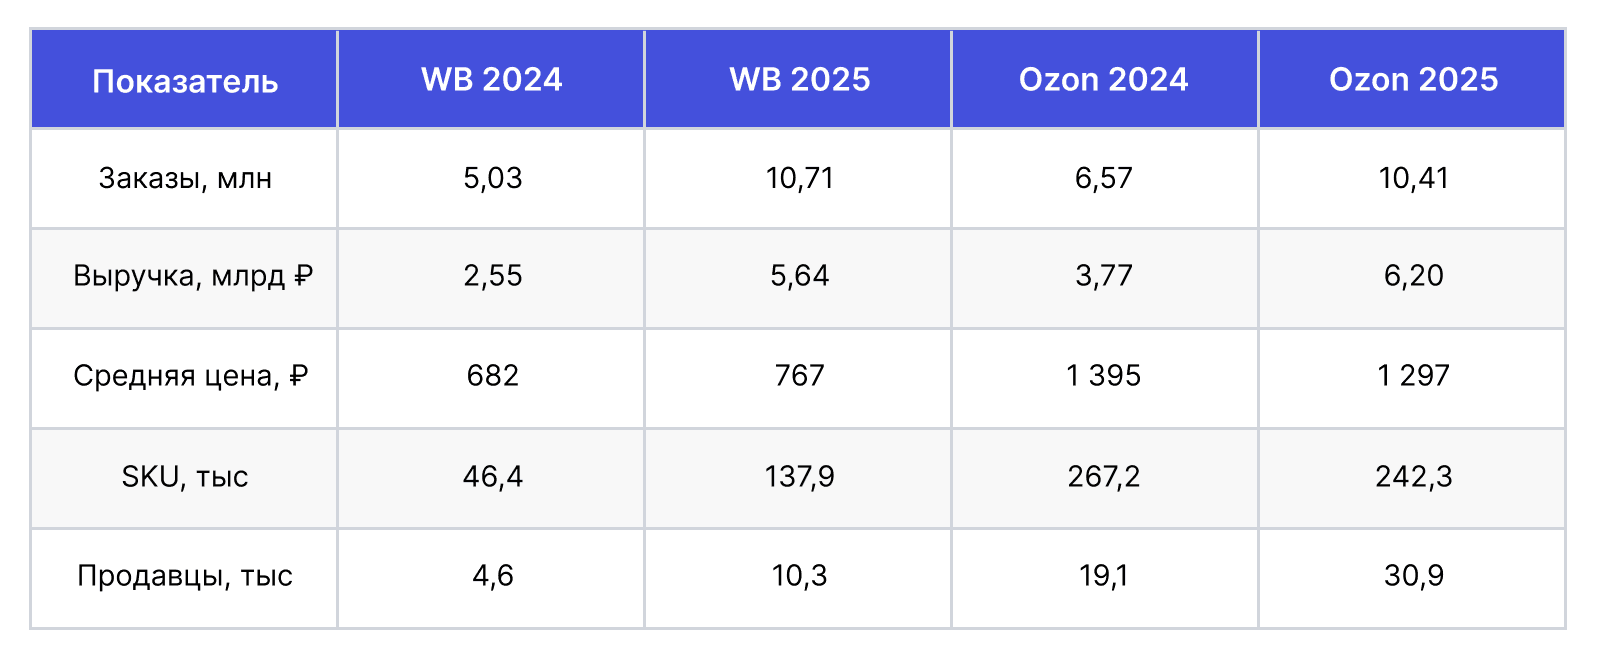Click the WB 2025 column header
This screenshot has height=660, width=1600.
click(799, 80)
